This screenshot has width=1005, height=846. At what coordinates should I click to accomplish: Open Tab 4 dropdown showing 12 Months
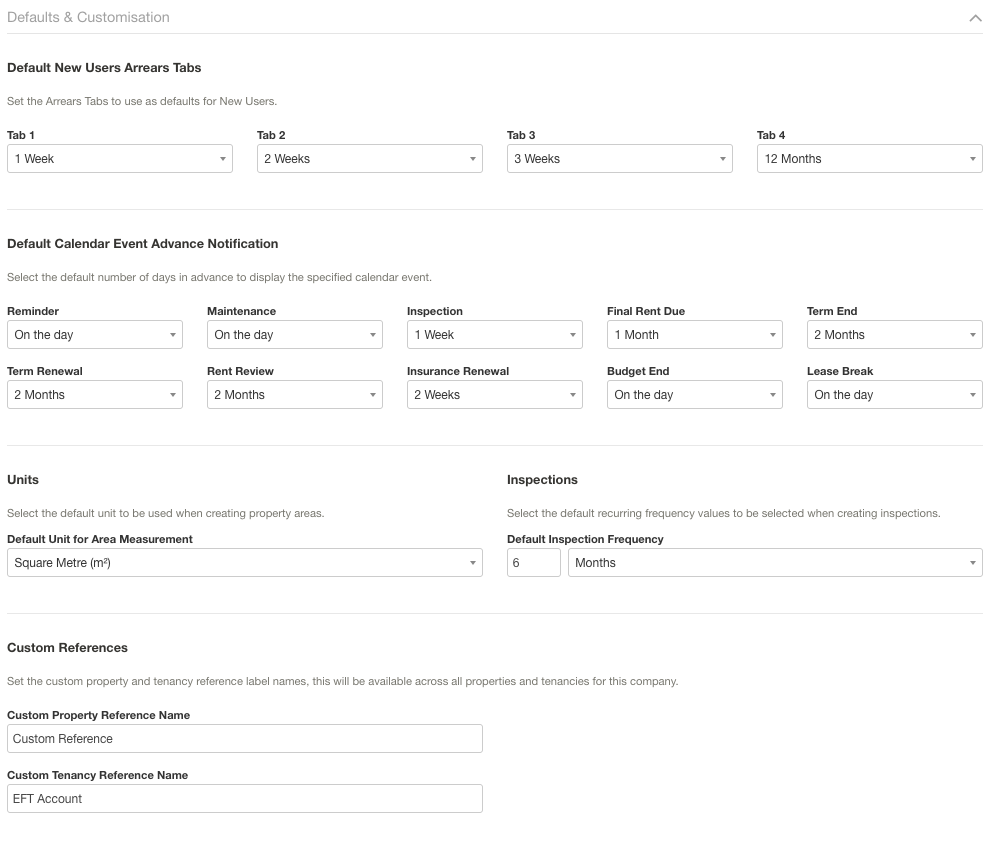click(x=869, y=159)
